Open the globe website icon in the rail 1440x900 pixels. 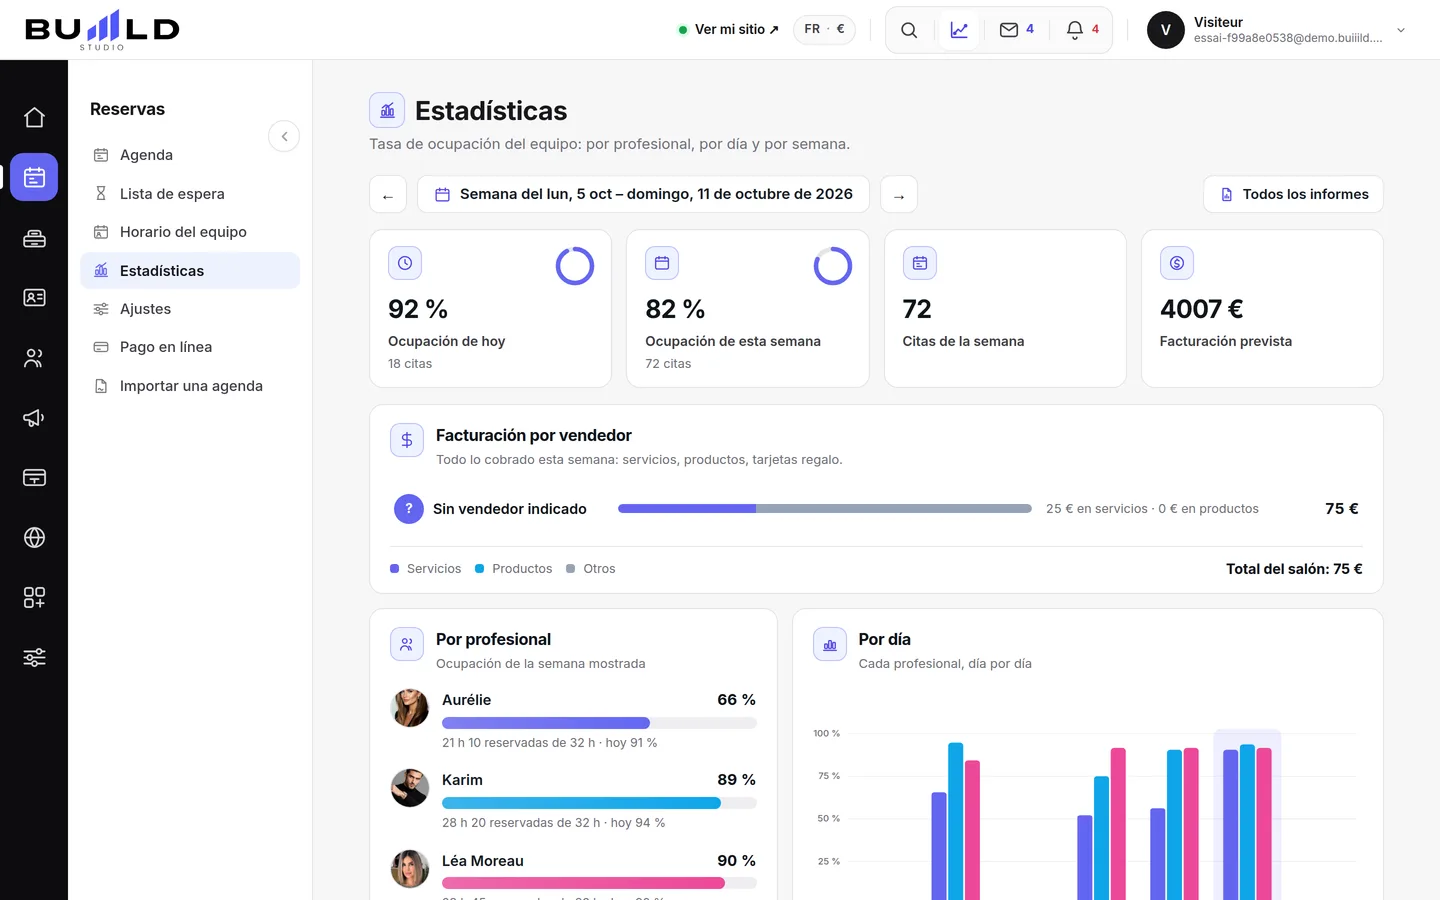(34, 538)
